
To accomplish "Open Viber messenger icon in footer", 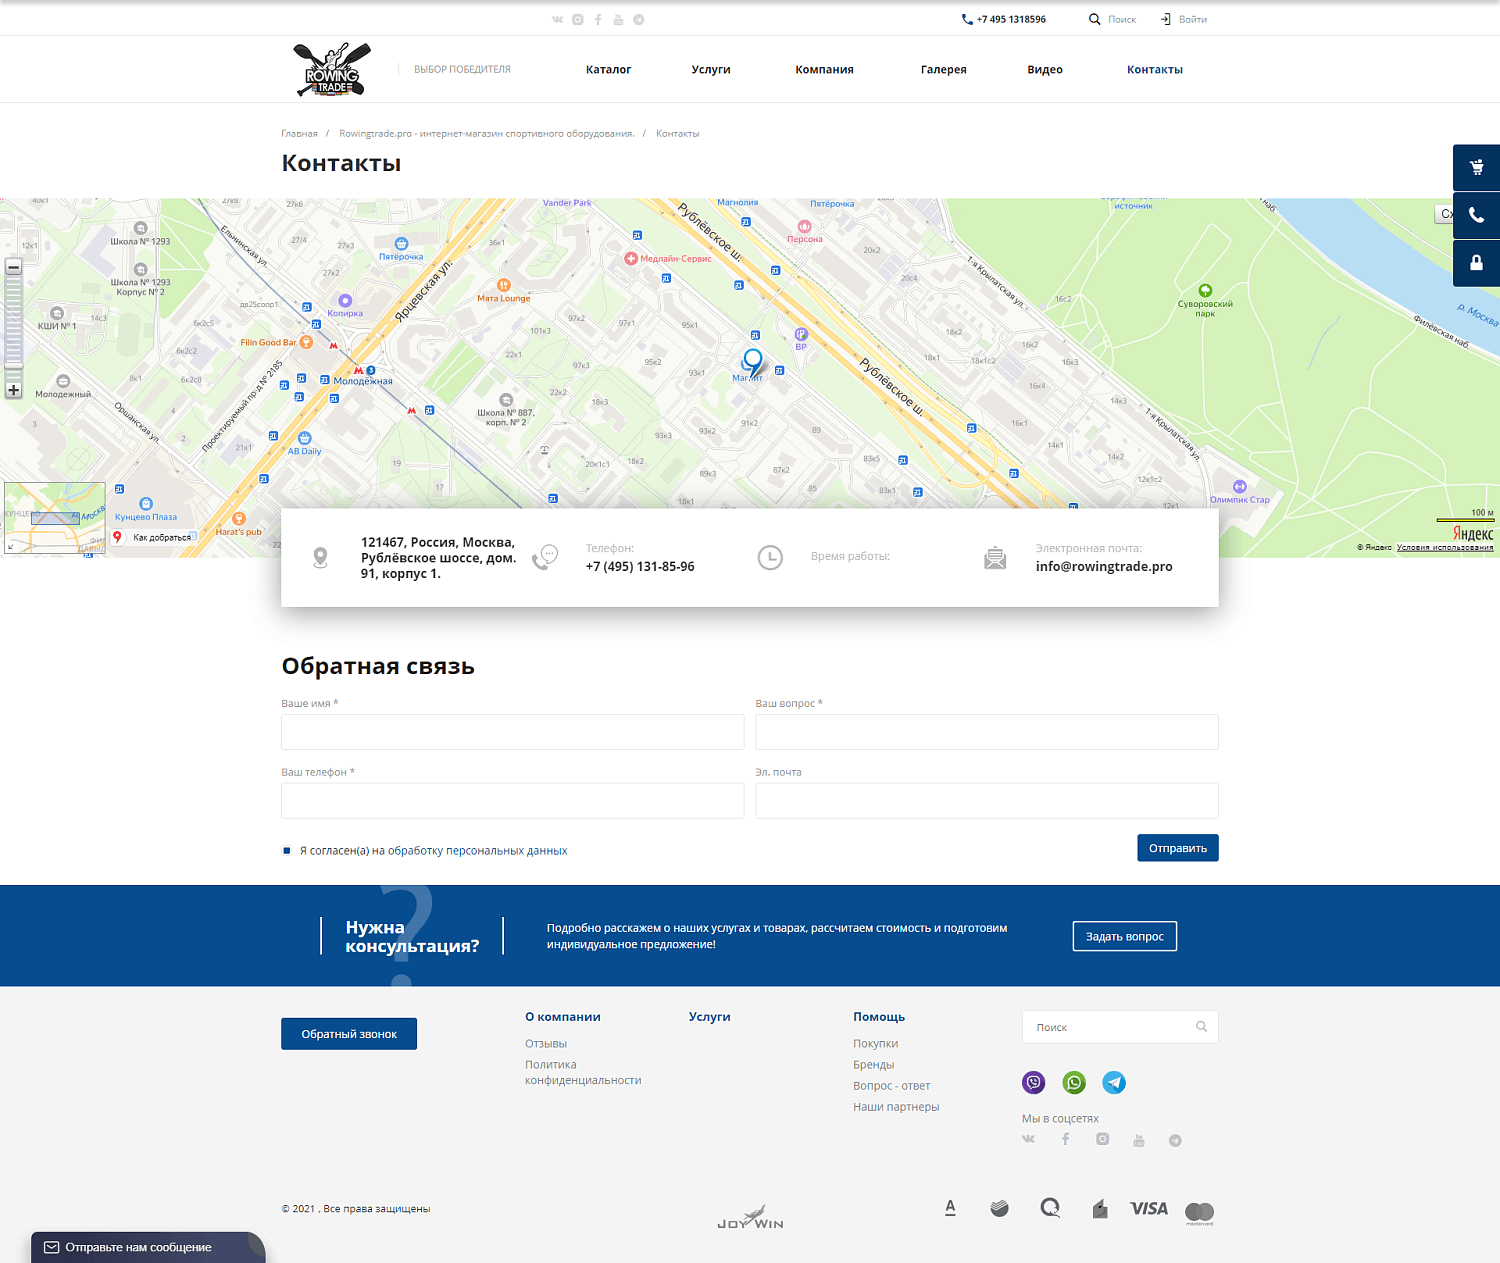I will click(1033, 1082).
